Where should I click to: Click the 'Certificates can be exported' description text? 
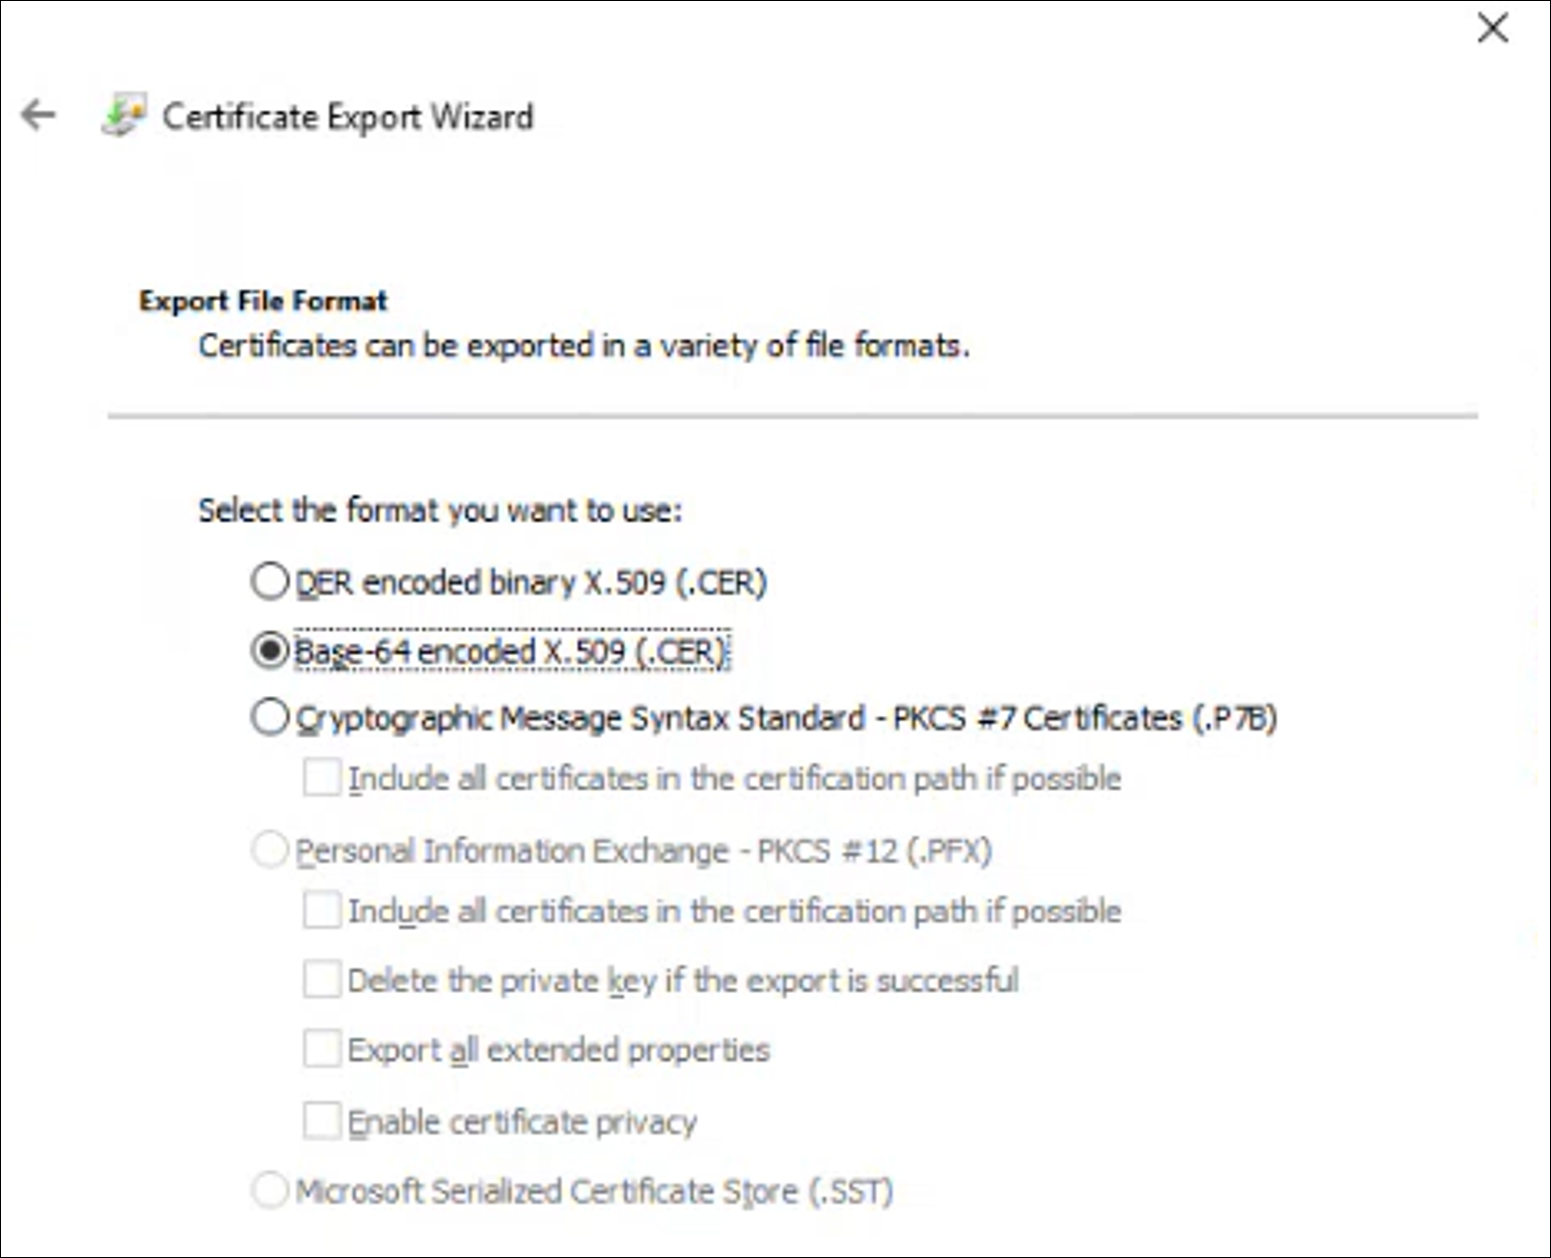(584, 346)
